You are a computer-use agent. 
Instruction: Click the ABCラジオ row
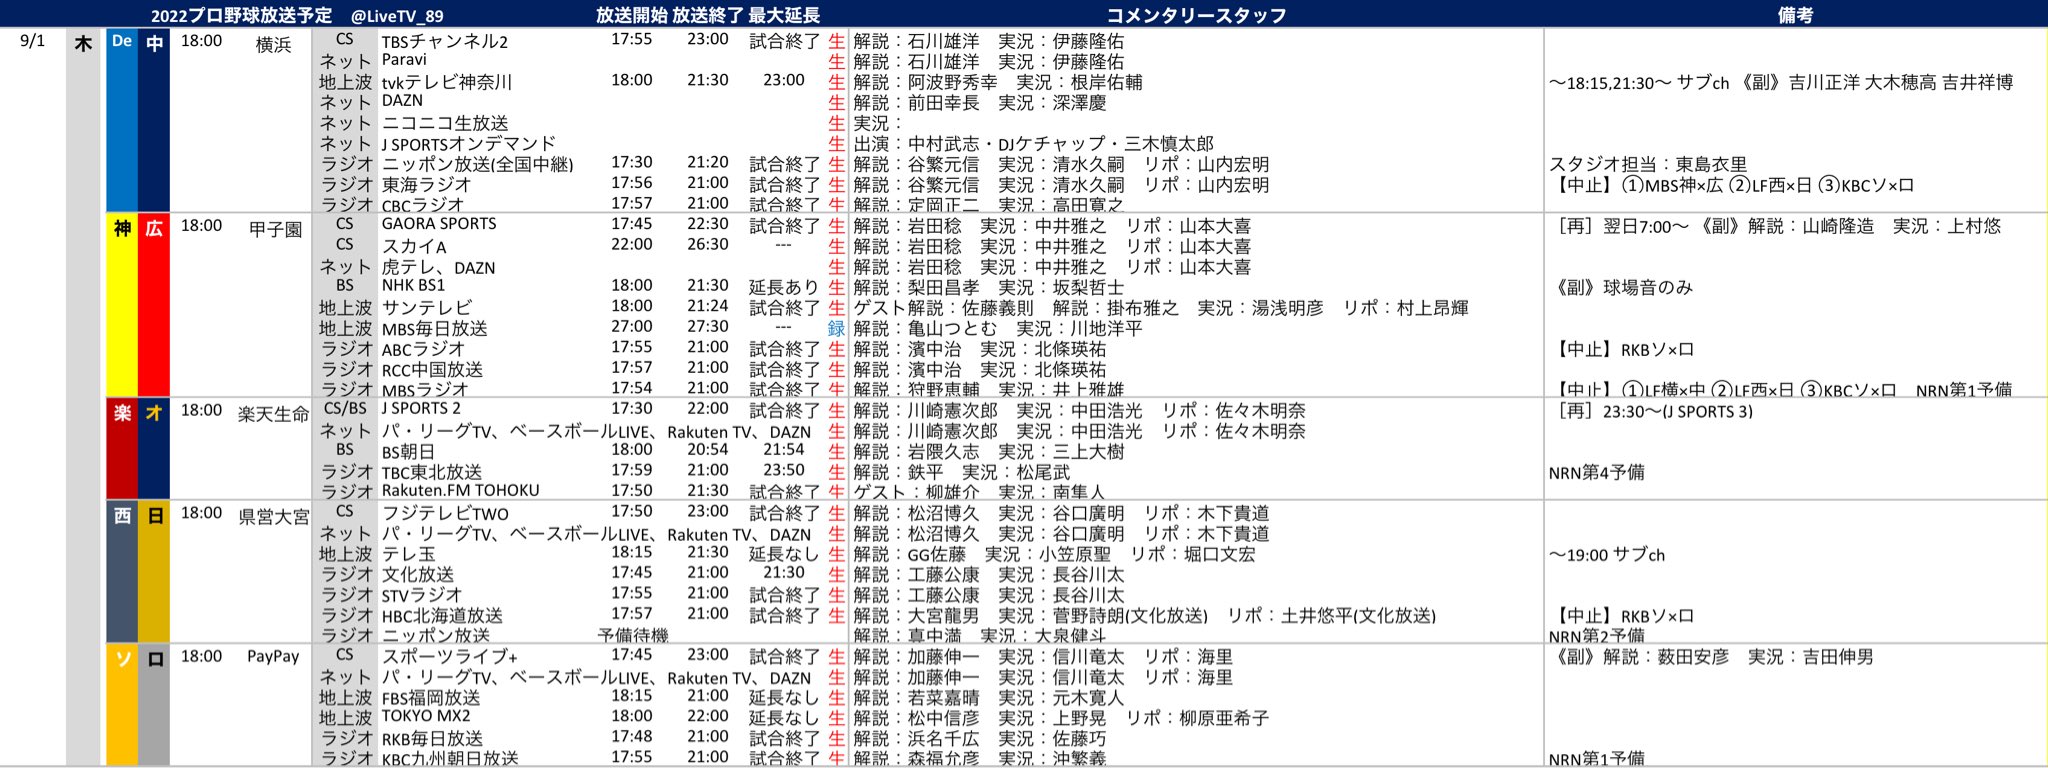tap(423, 349)
